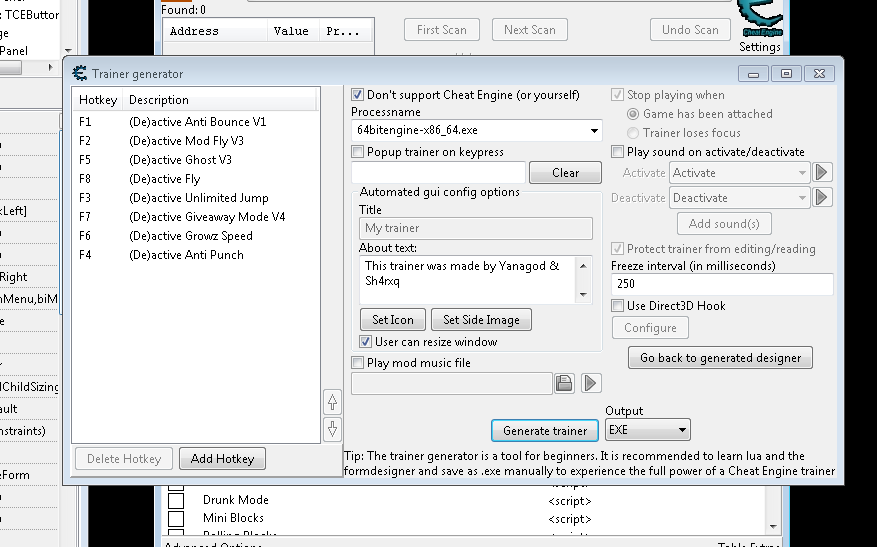Open the Processname dropdown list
Viewport: 877px width, 547px height.
coord(594,131)
